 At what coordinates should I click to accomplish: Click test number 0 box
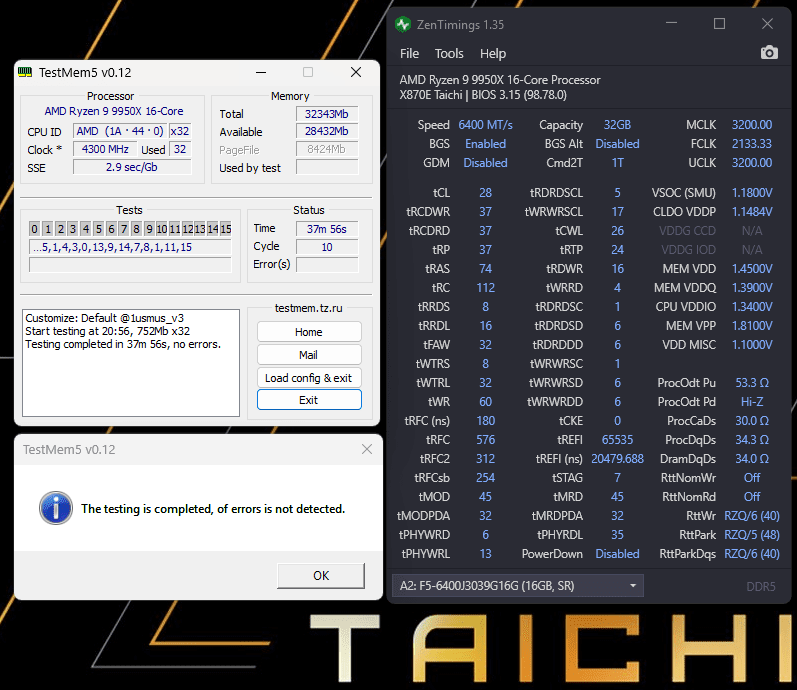click(34, 229)
